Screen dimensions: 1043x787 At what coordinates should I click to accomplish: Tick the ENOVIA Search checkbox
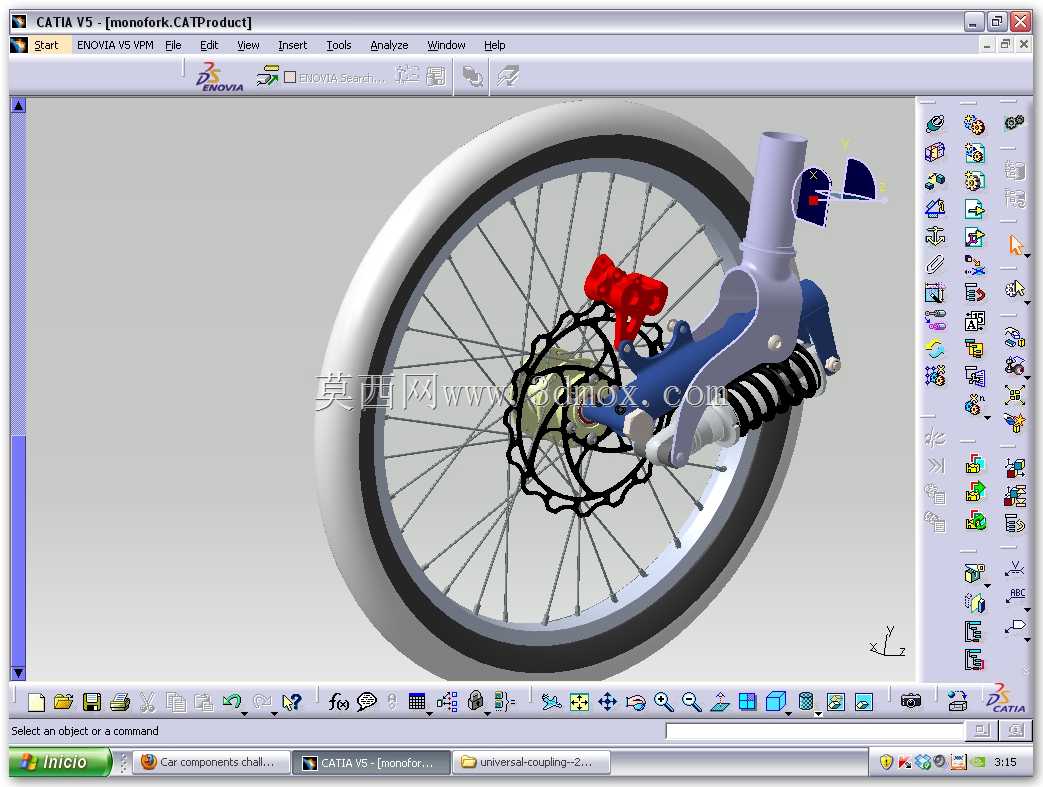click(290, 77)
